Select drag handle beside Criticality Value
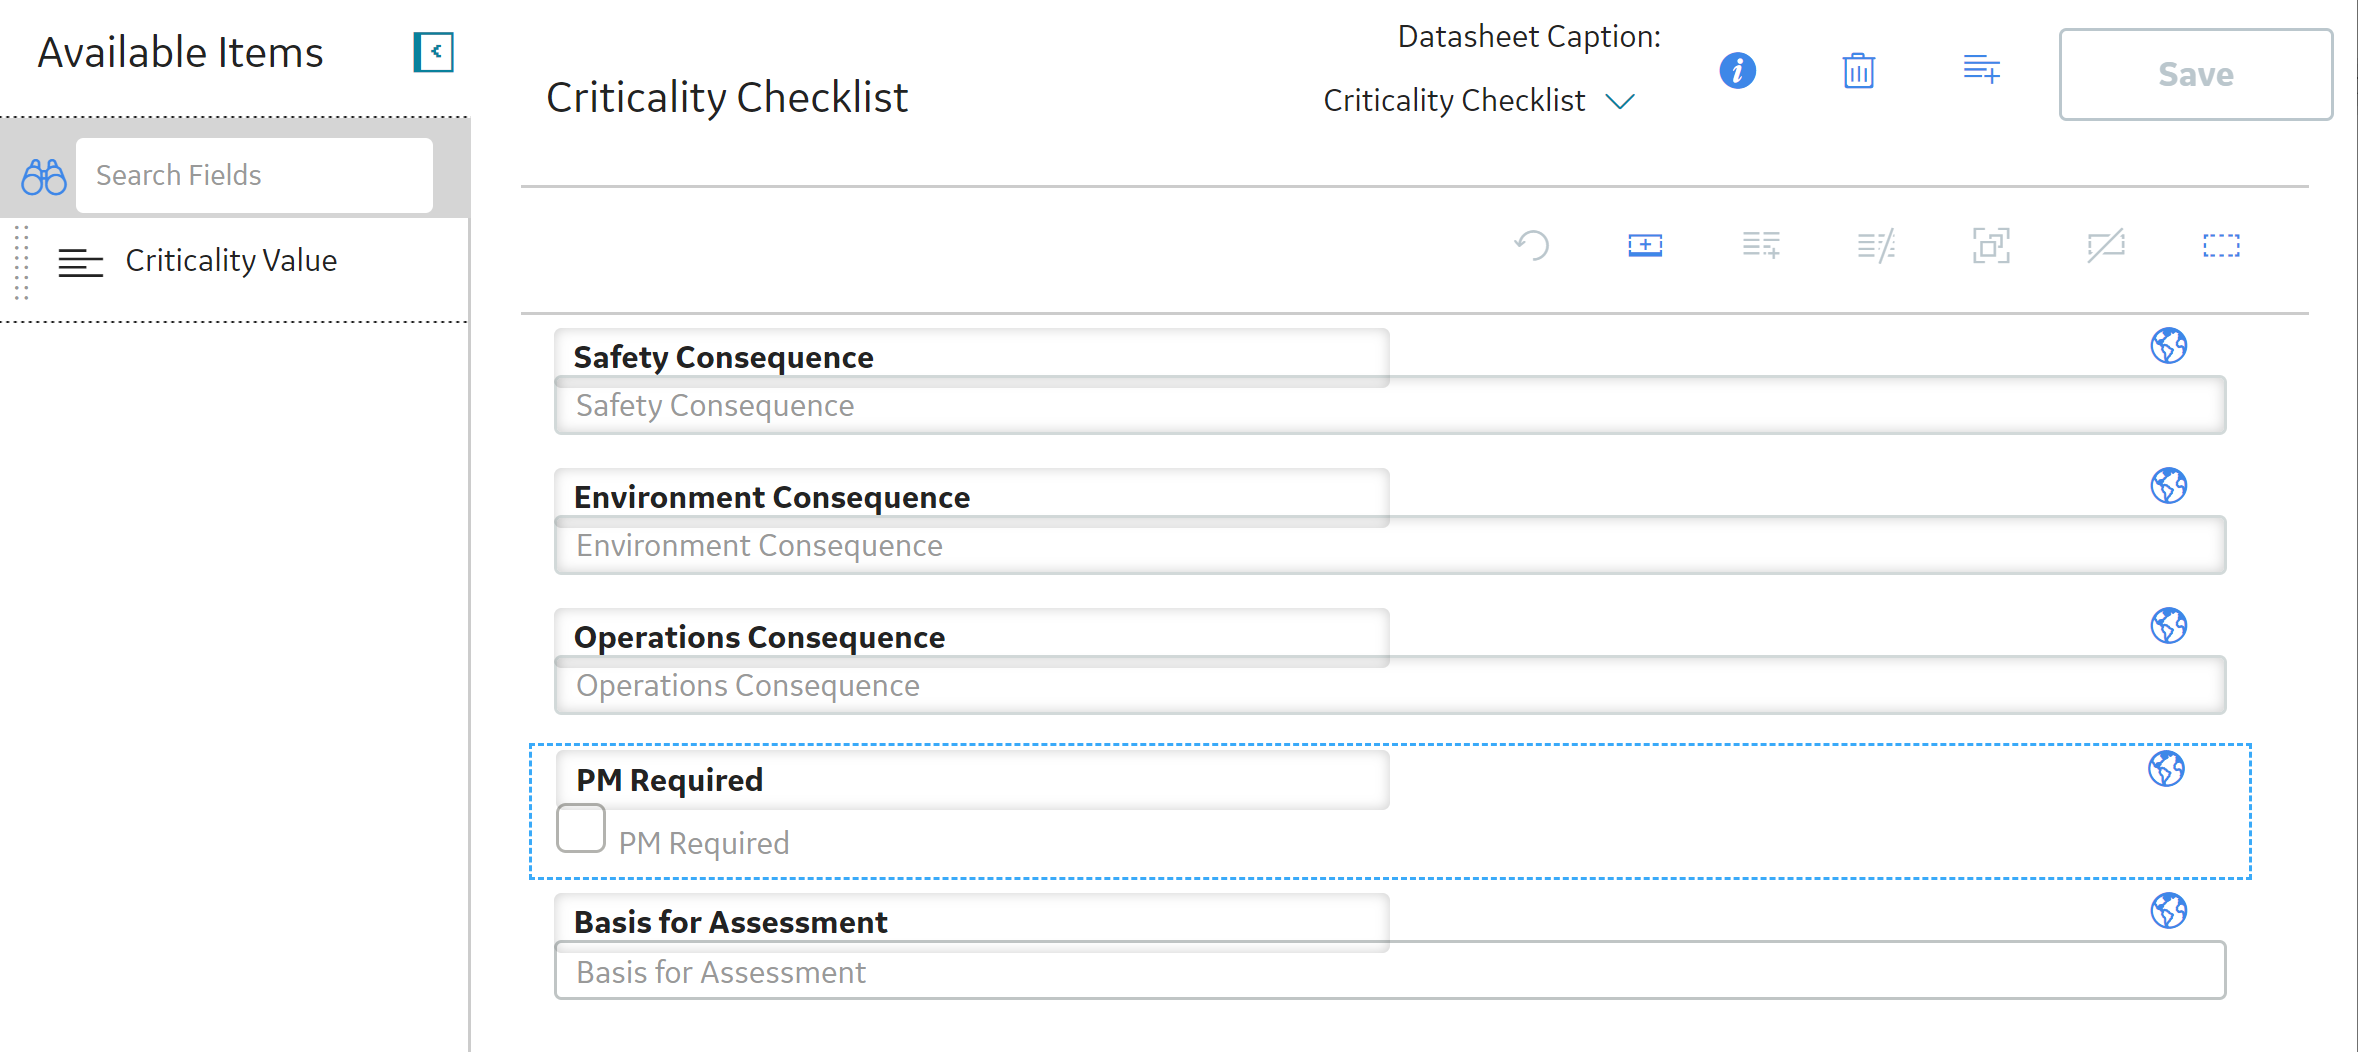Screen dimensions: 2358x1052 tap(21, 262)
